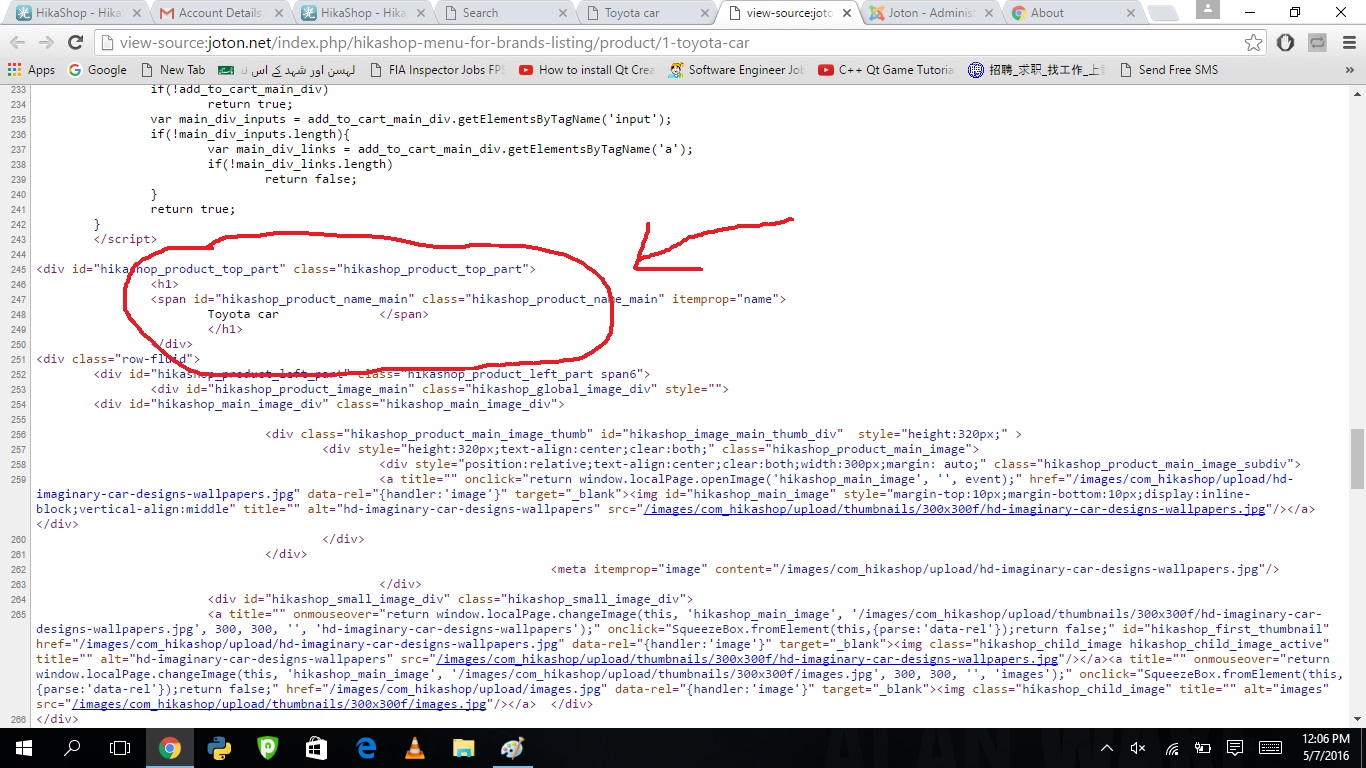Open the green shield app in the taskbar
Image resolution: width=1366 pixels, height=768 pixels.
[267, 748]
